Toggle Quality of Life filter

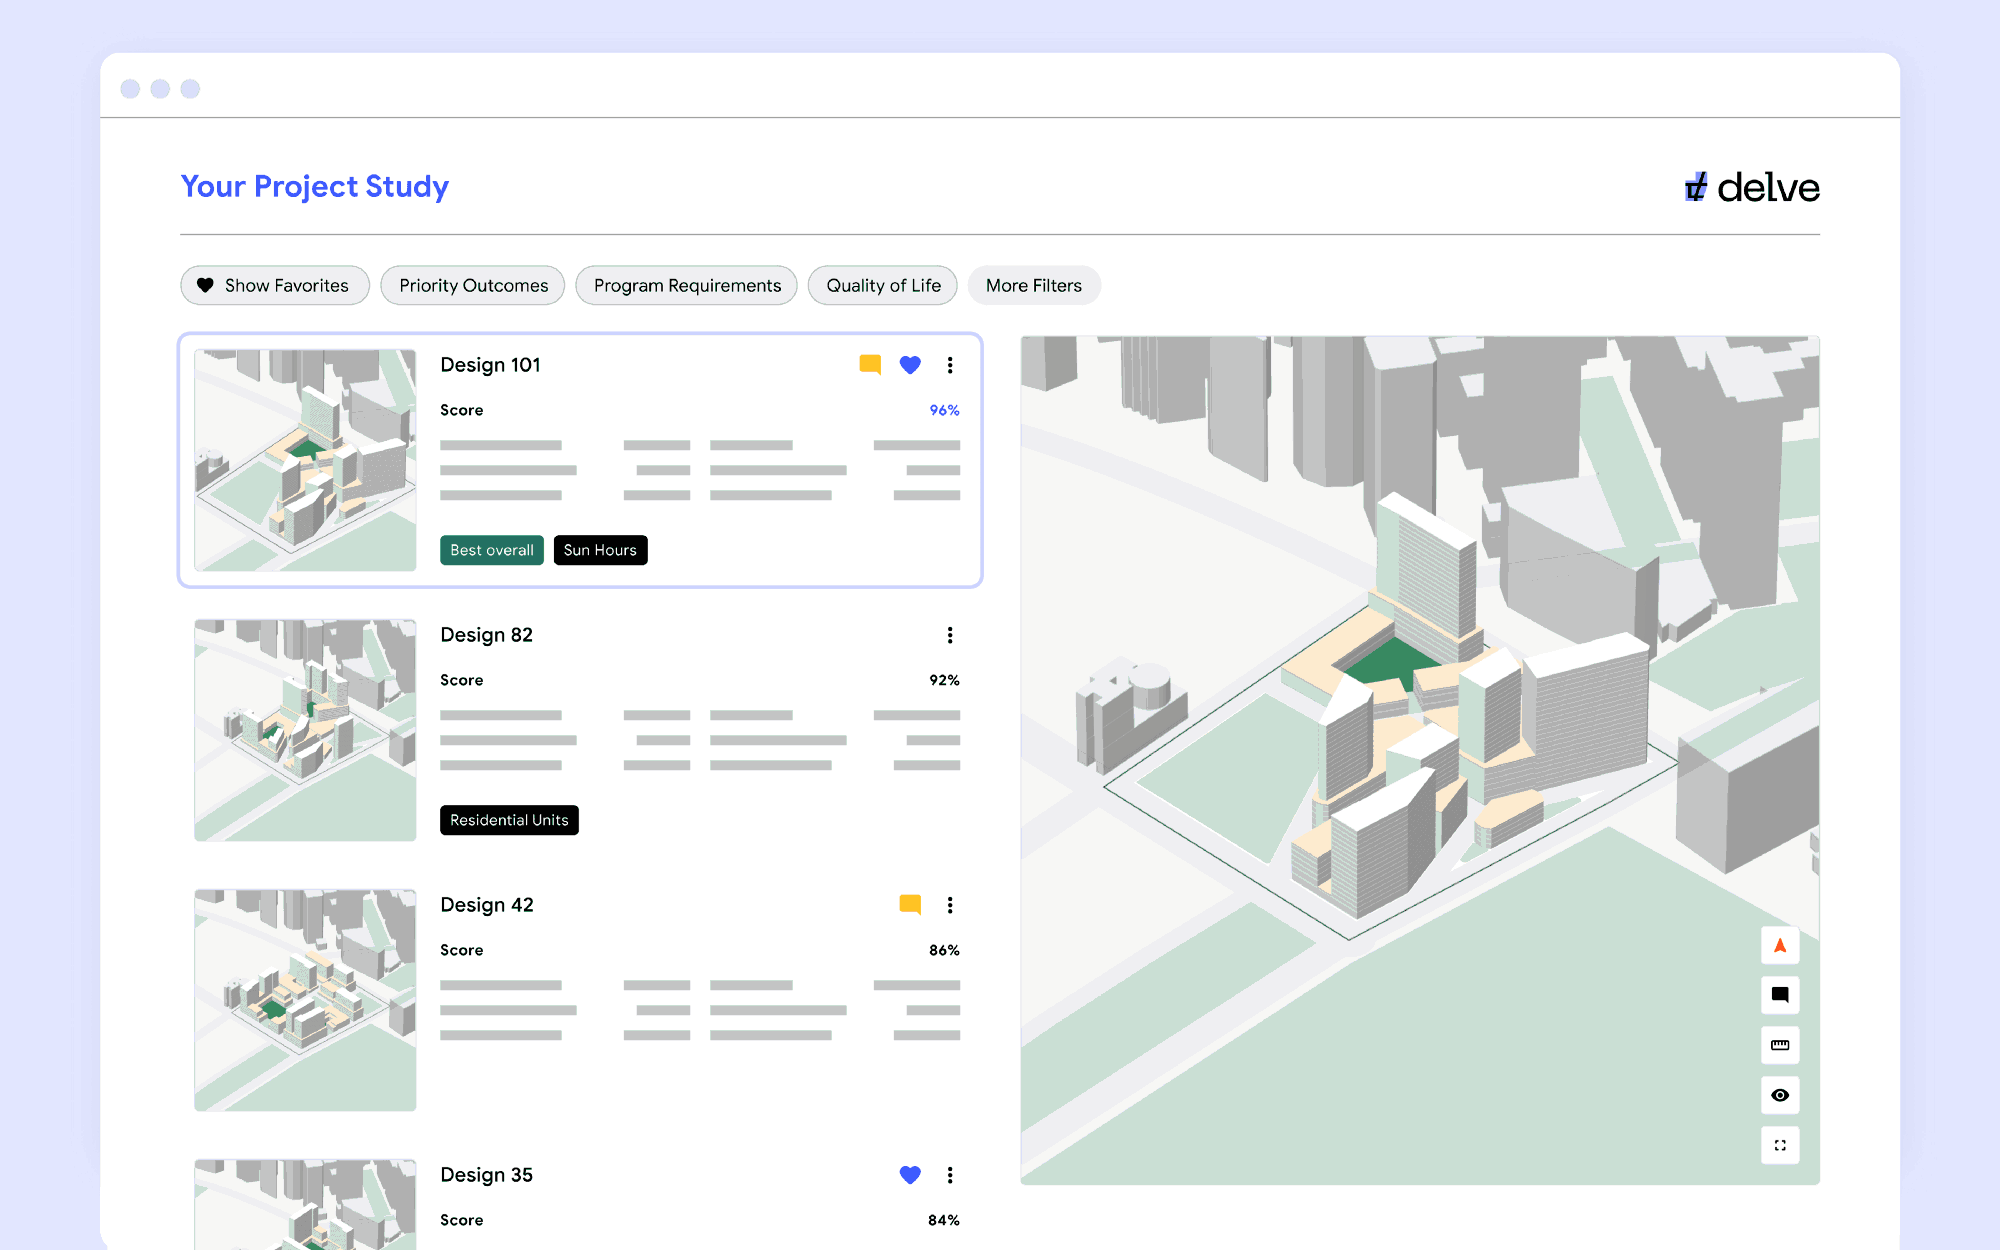tap(884, 285)
